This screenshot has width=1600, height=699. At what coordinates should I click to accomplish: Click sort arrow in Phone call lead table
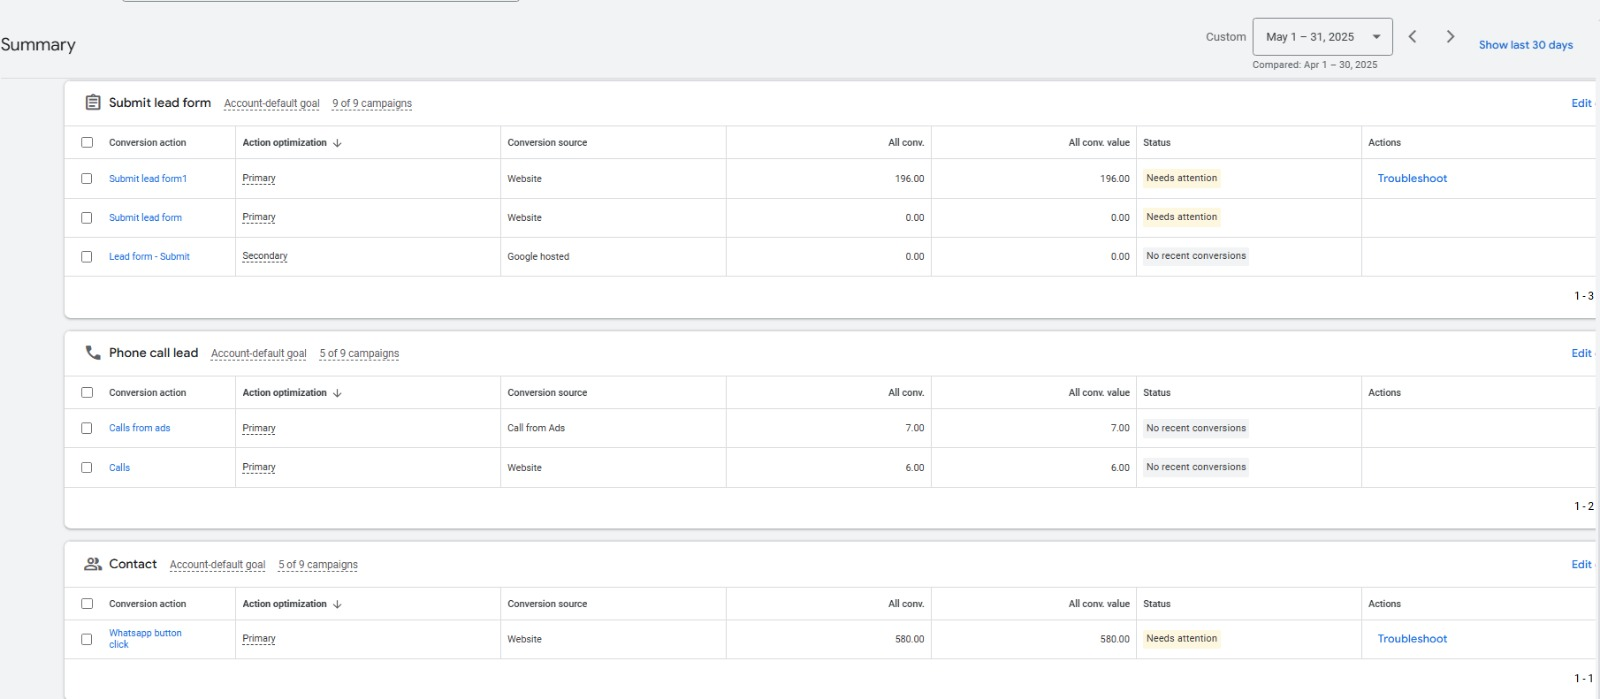[x=337, y=393]
